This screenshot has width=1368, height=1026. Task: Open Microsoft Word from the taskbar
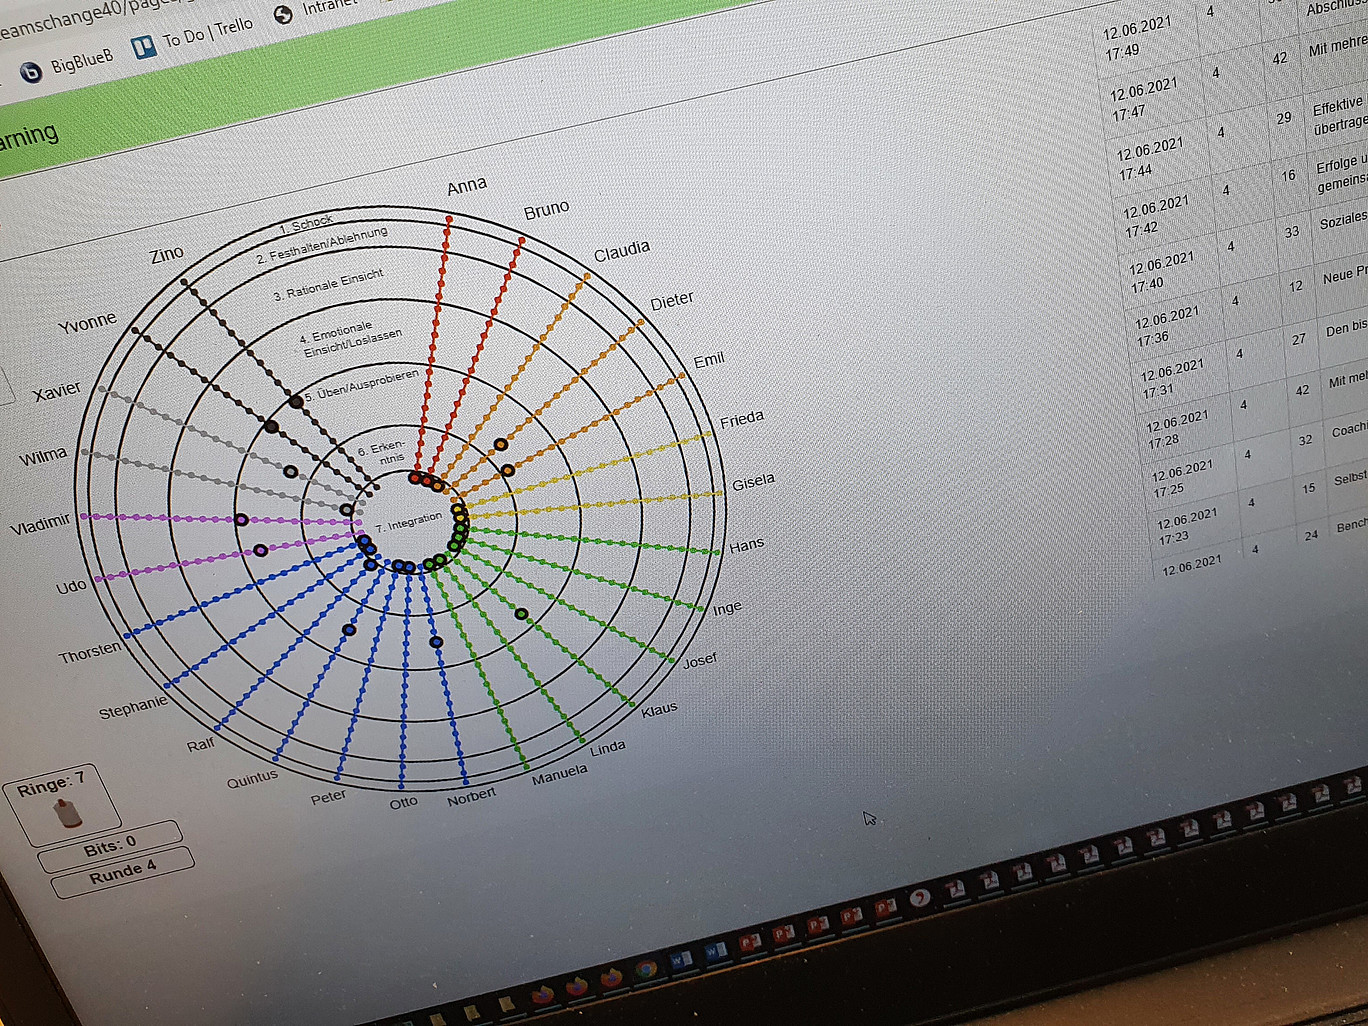click(682, 960)
